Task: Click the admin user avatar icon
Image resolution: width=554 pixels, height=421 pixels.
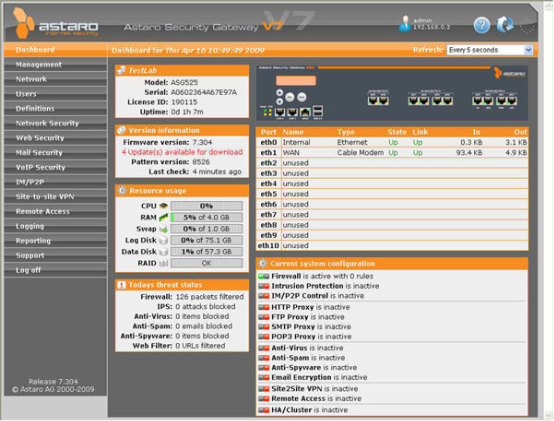Action: [405, 24]
